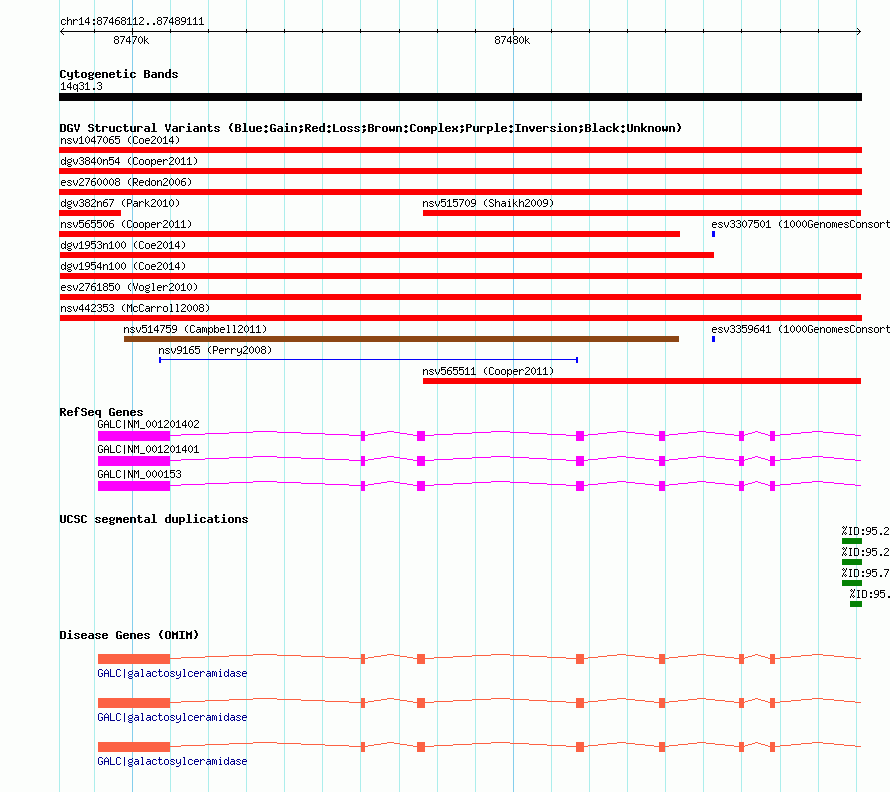Click the esv3307501 small blue gain marker
The height and width of the screenshot is (792, 890).
[x=713, y=234]
